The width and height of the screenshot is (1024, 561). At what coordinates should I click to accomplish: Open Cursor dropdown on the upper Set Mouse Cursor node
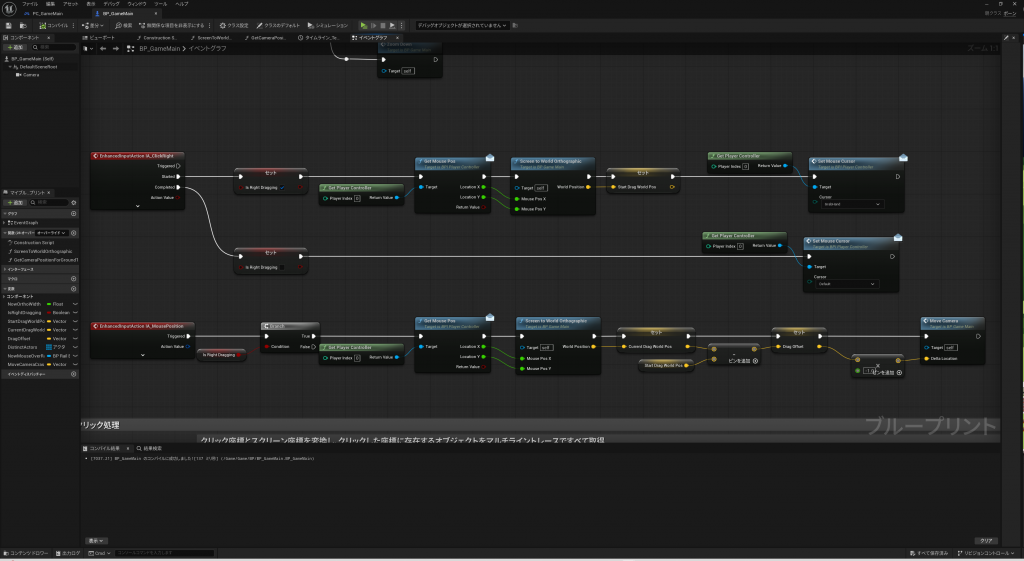pyautogui.click(x=852, y=204)
